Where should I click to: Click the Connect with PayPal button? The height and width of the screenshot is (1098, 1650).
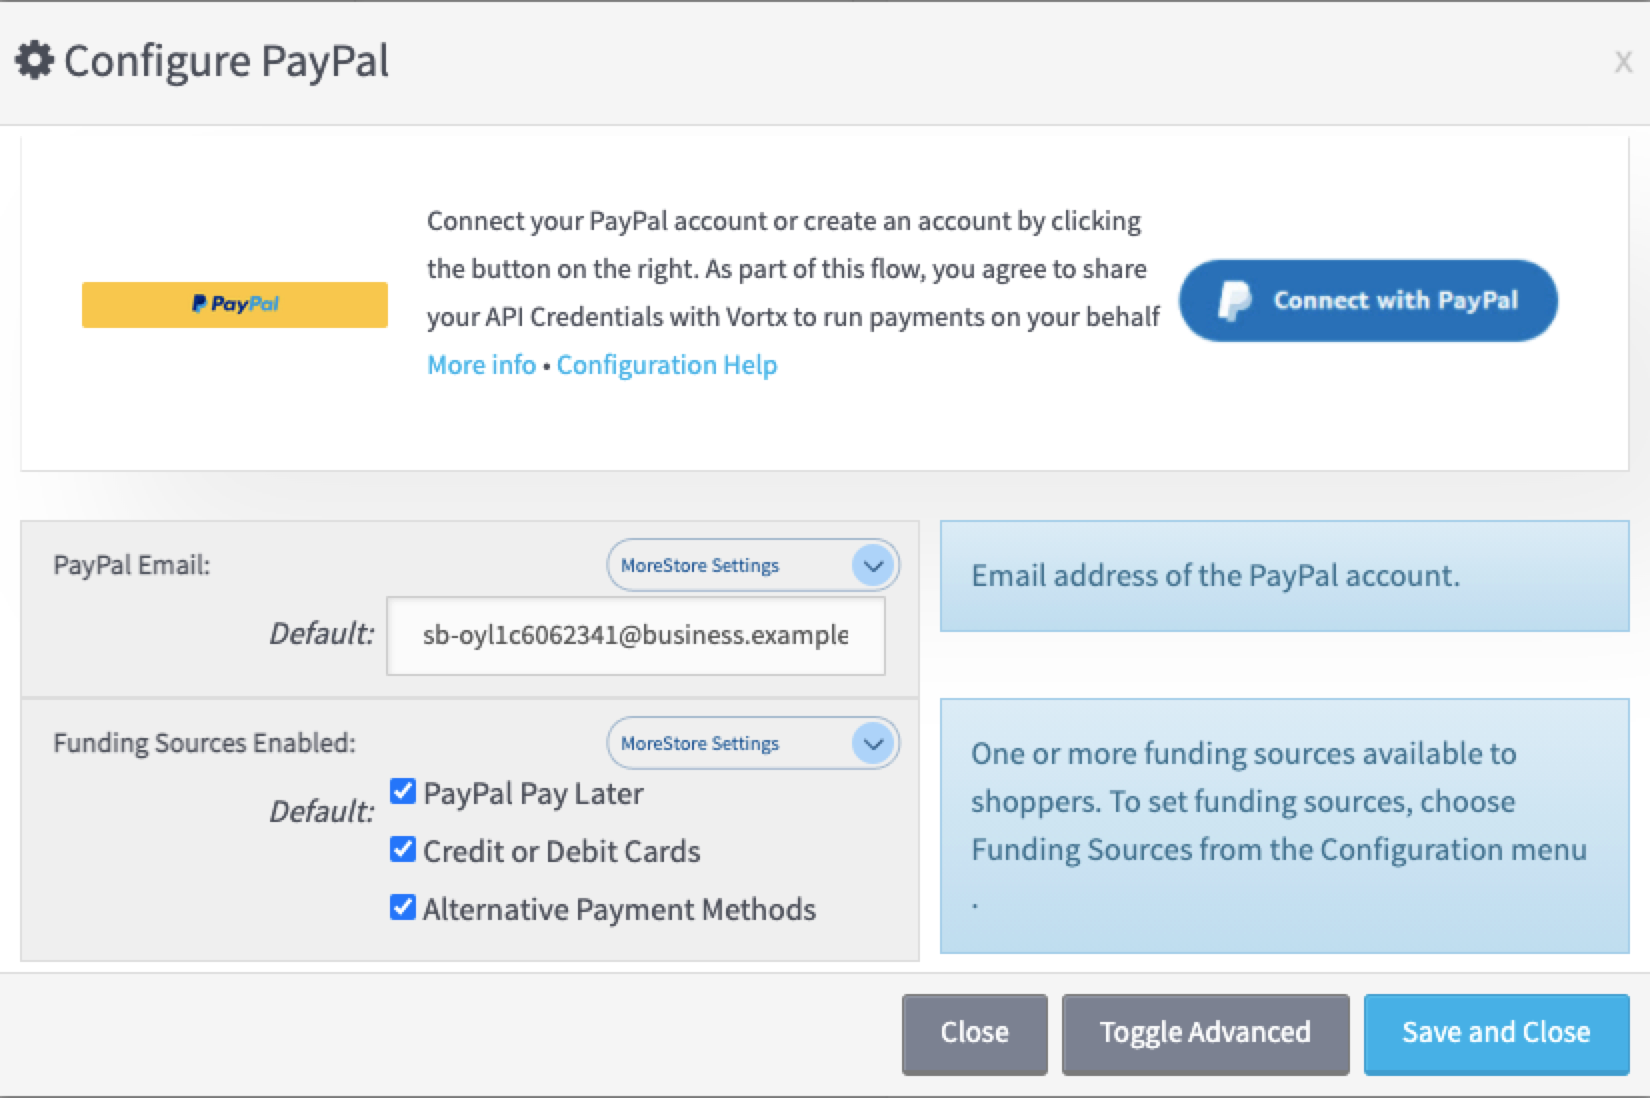pos(1368,301)
